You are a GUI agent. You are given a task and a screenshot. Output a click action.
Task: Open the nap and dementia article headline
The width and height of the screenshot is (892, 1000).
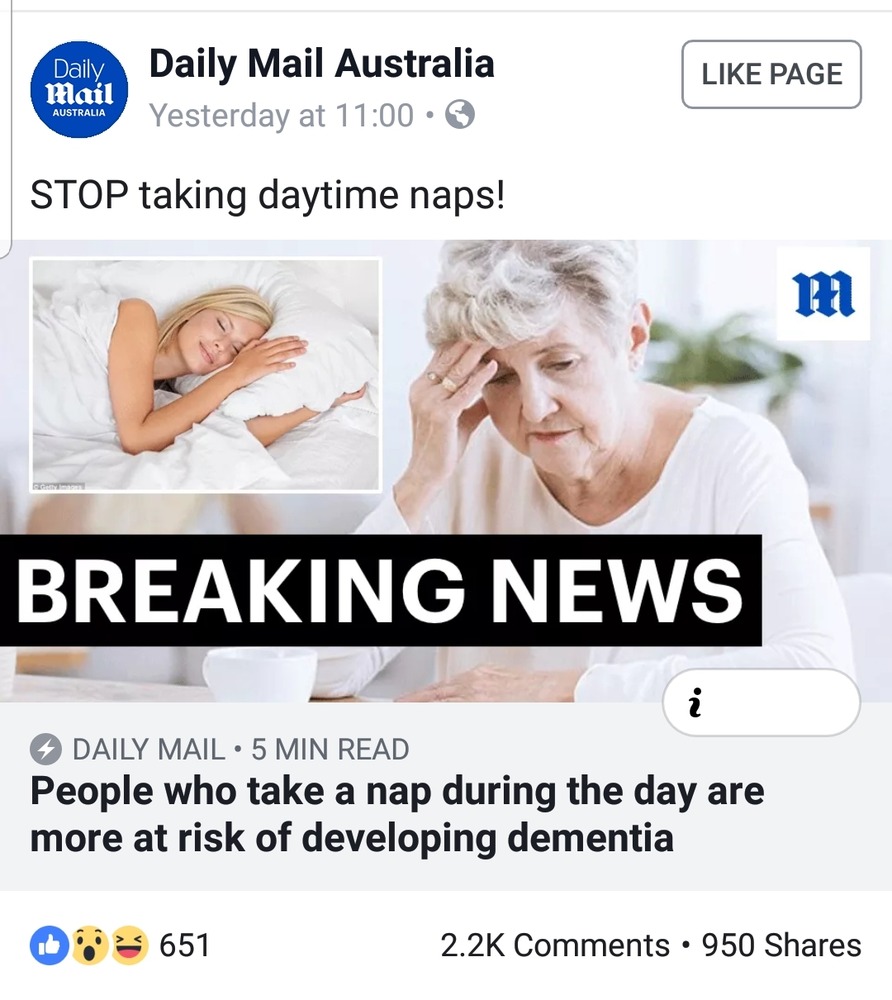397,814
